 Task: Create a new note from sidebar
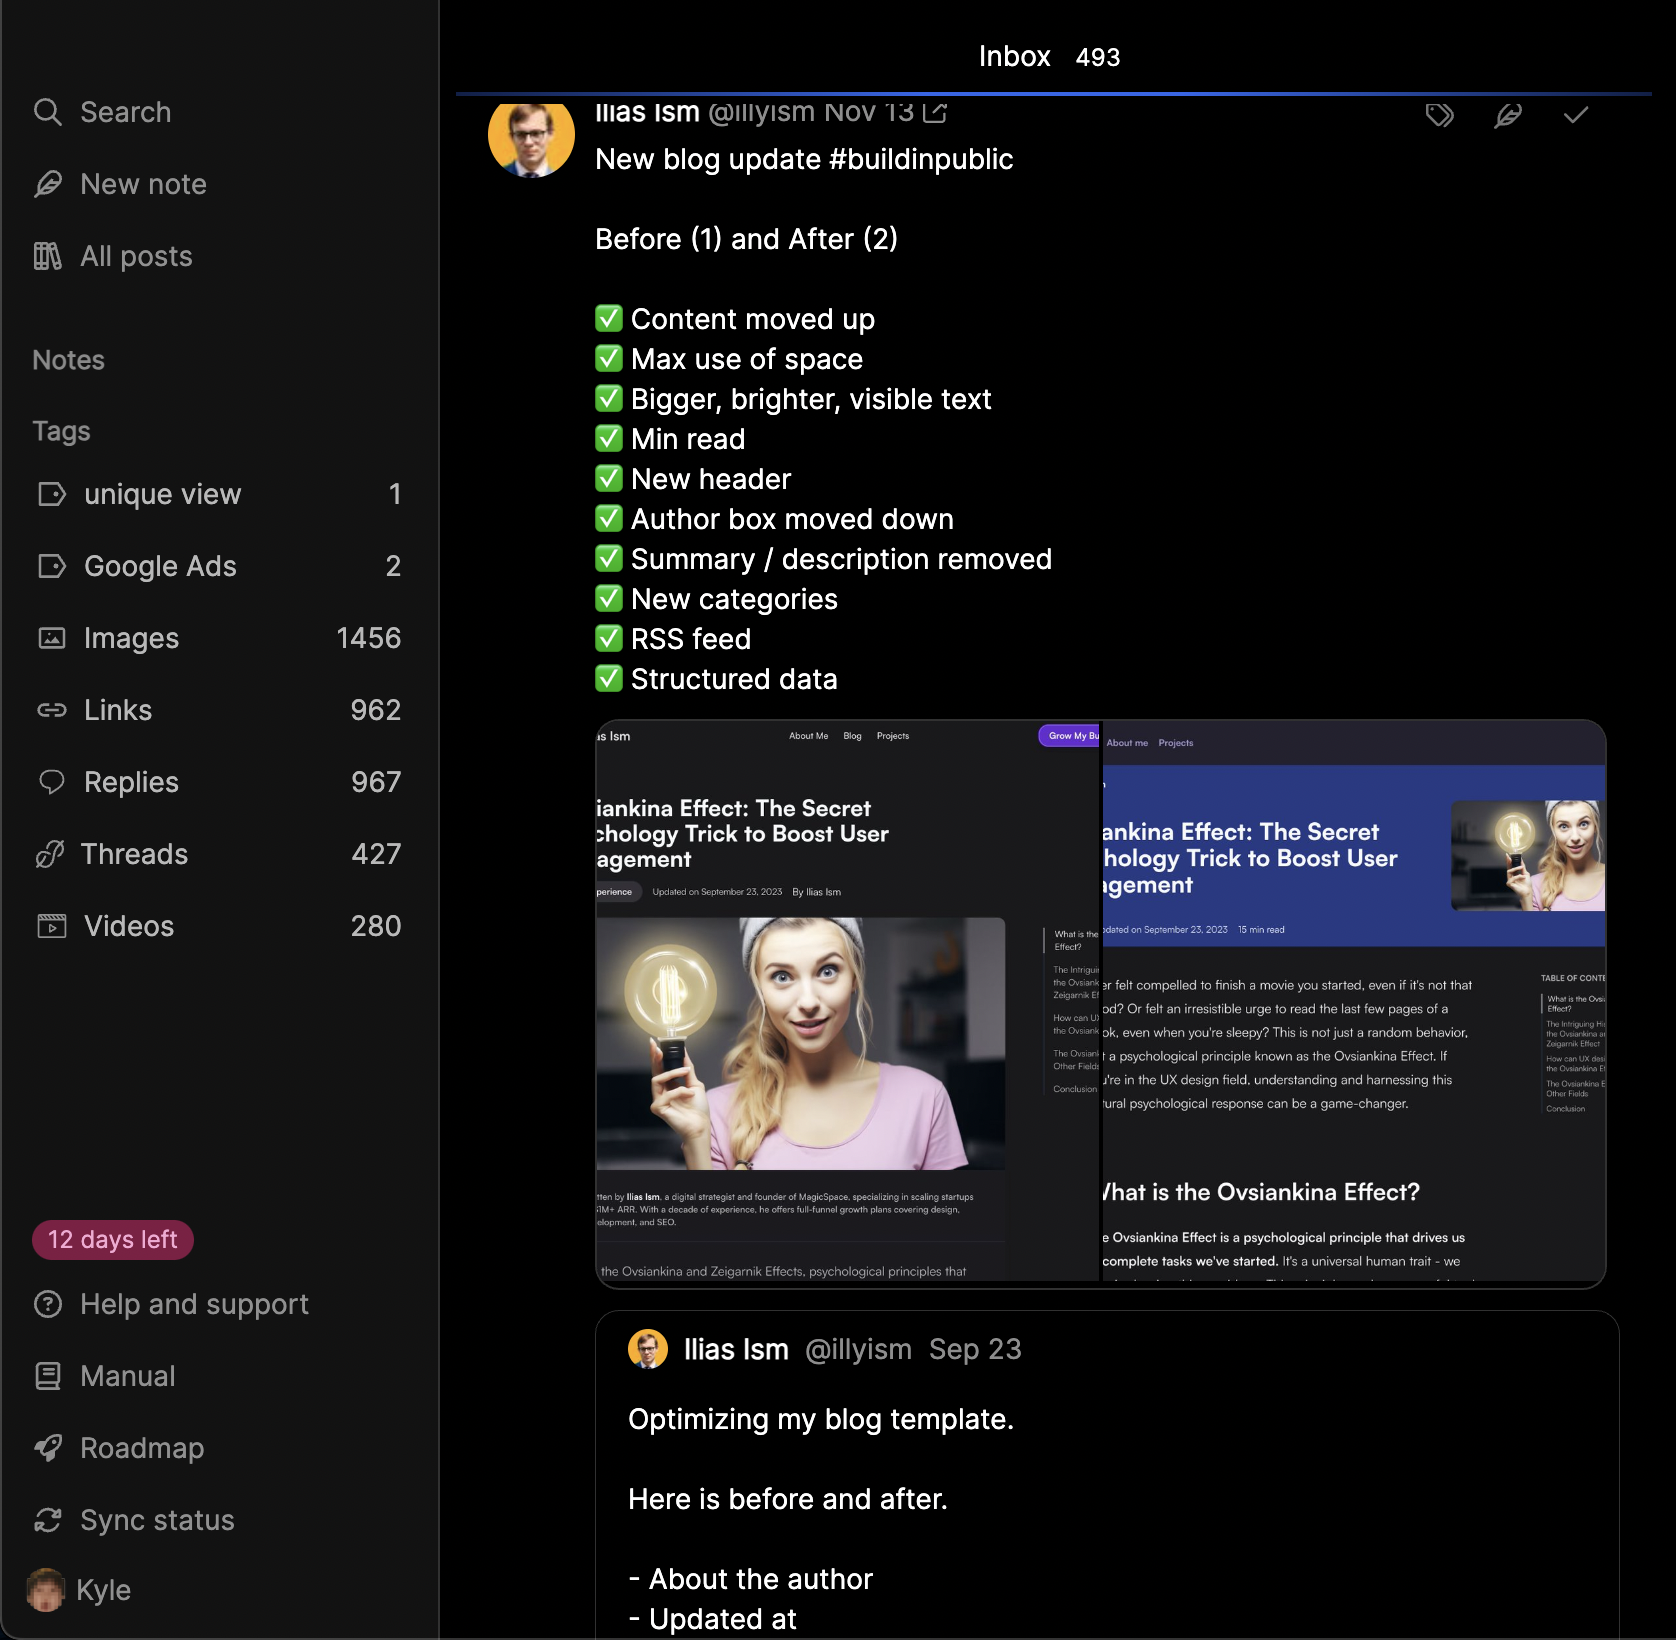[x=142, y=184]
